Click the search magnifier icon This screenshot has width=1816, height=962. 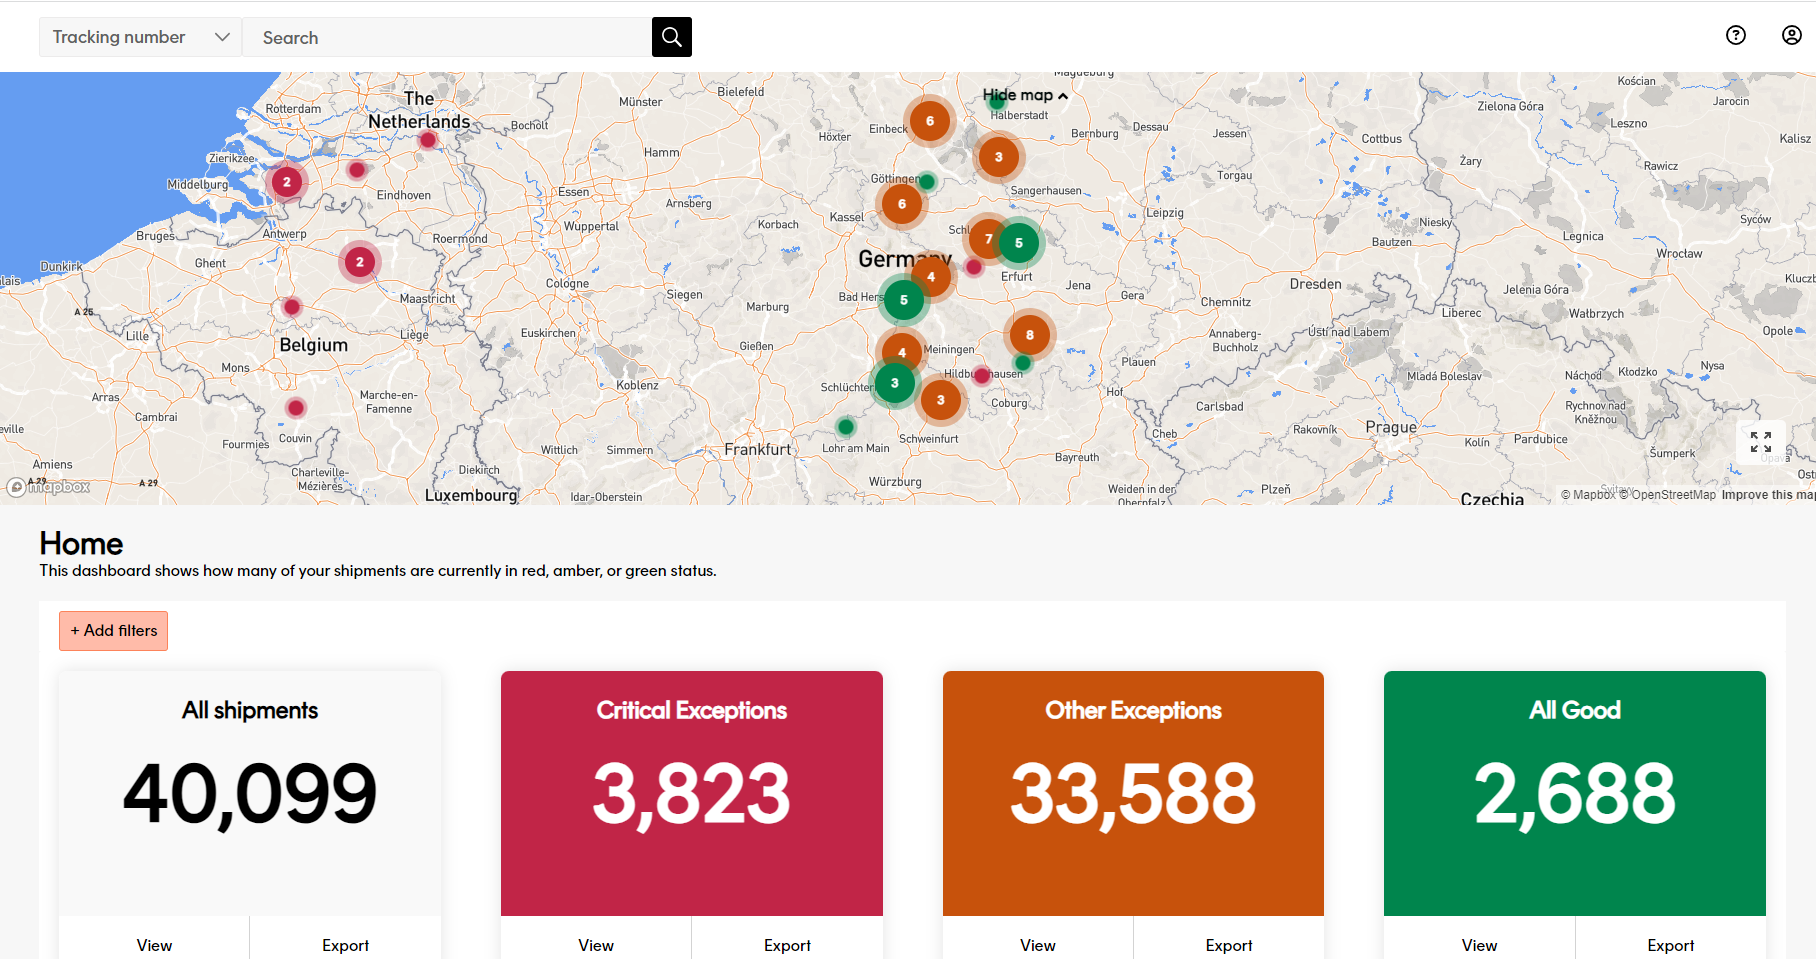pyautogui.click(x=671, y=36)
